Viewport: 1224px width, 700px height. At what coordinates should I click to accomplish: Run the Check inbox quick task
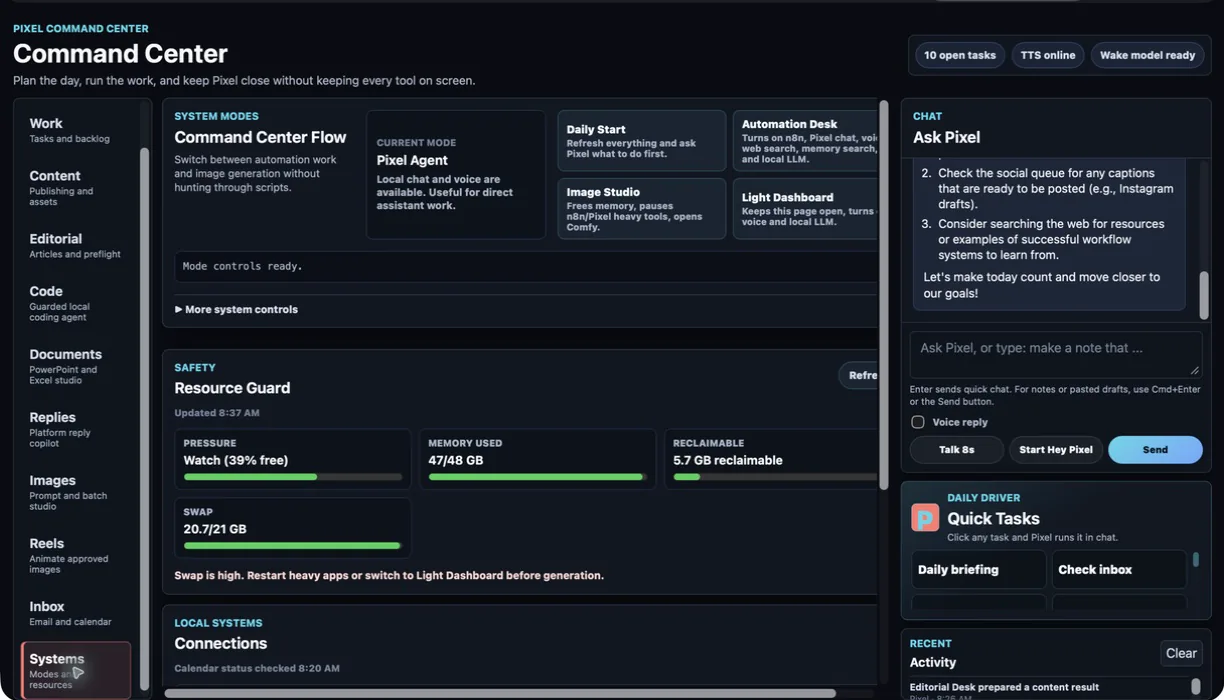pos(1119,569)
